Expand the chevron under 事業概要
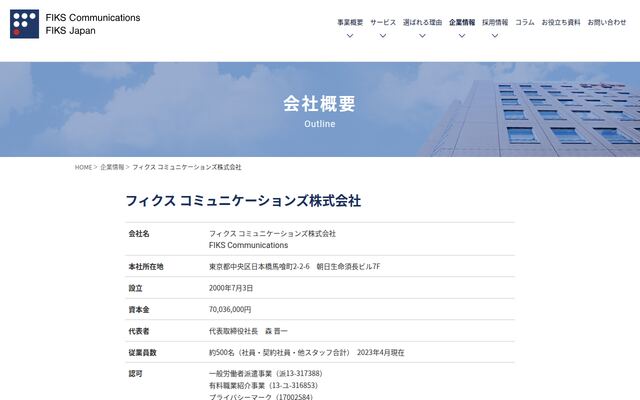 click(350, 36)
